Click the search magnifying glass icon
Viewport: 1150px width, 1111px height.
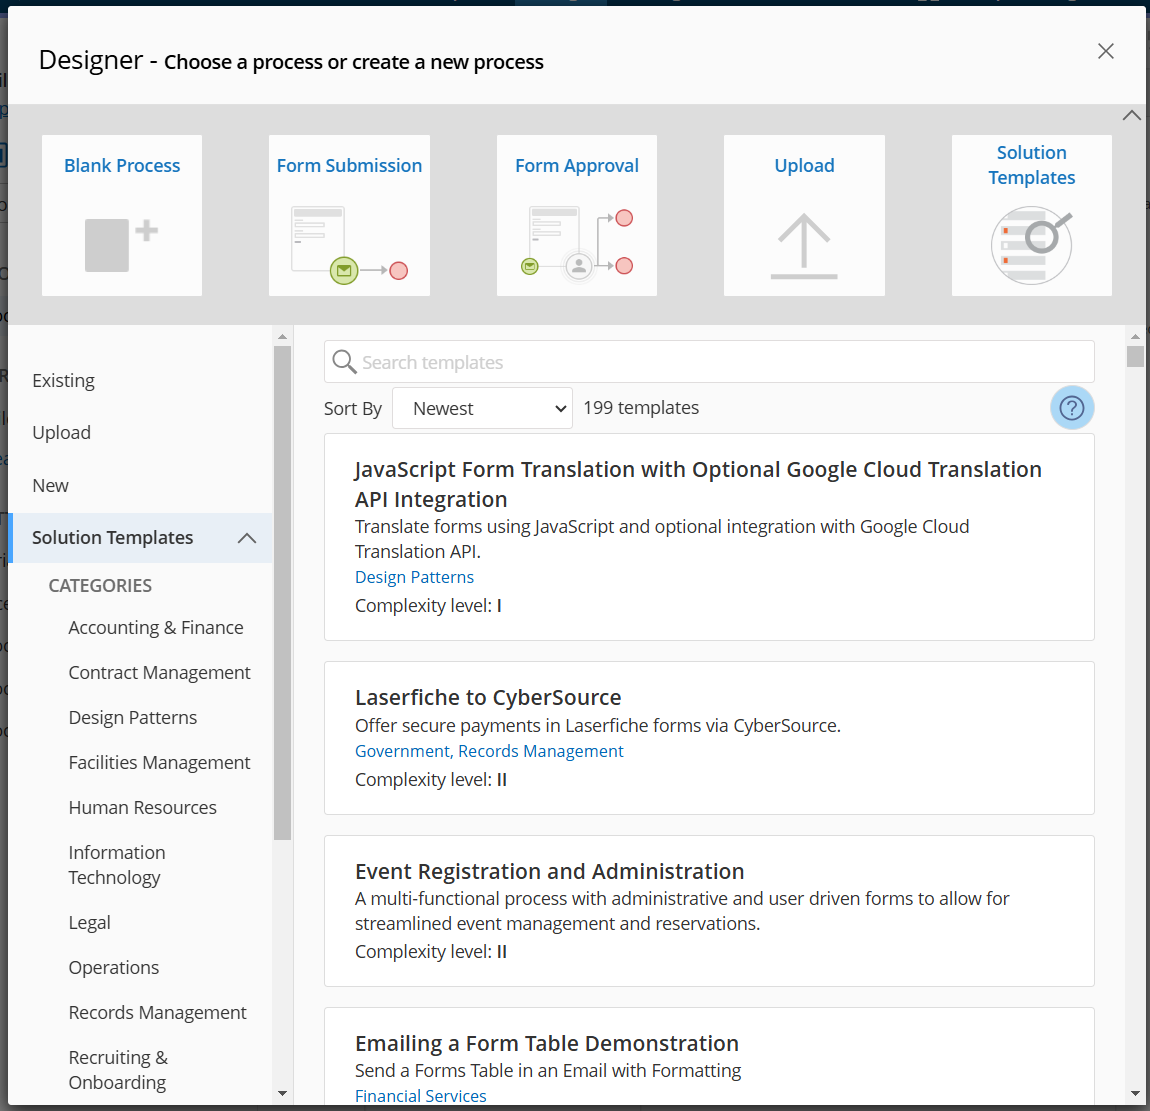click(344, 362)
